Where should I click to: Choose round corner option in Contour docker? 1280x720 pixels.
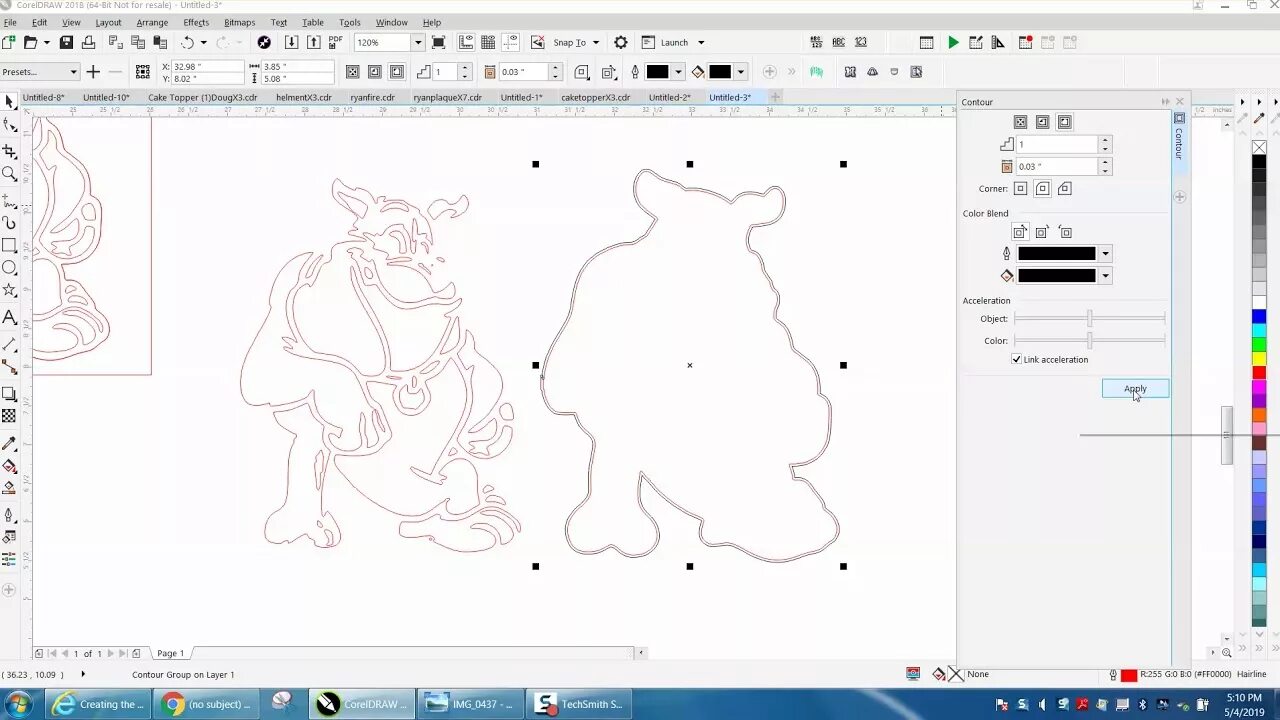point(1042,188)
